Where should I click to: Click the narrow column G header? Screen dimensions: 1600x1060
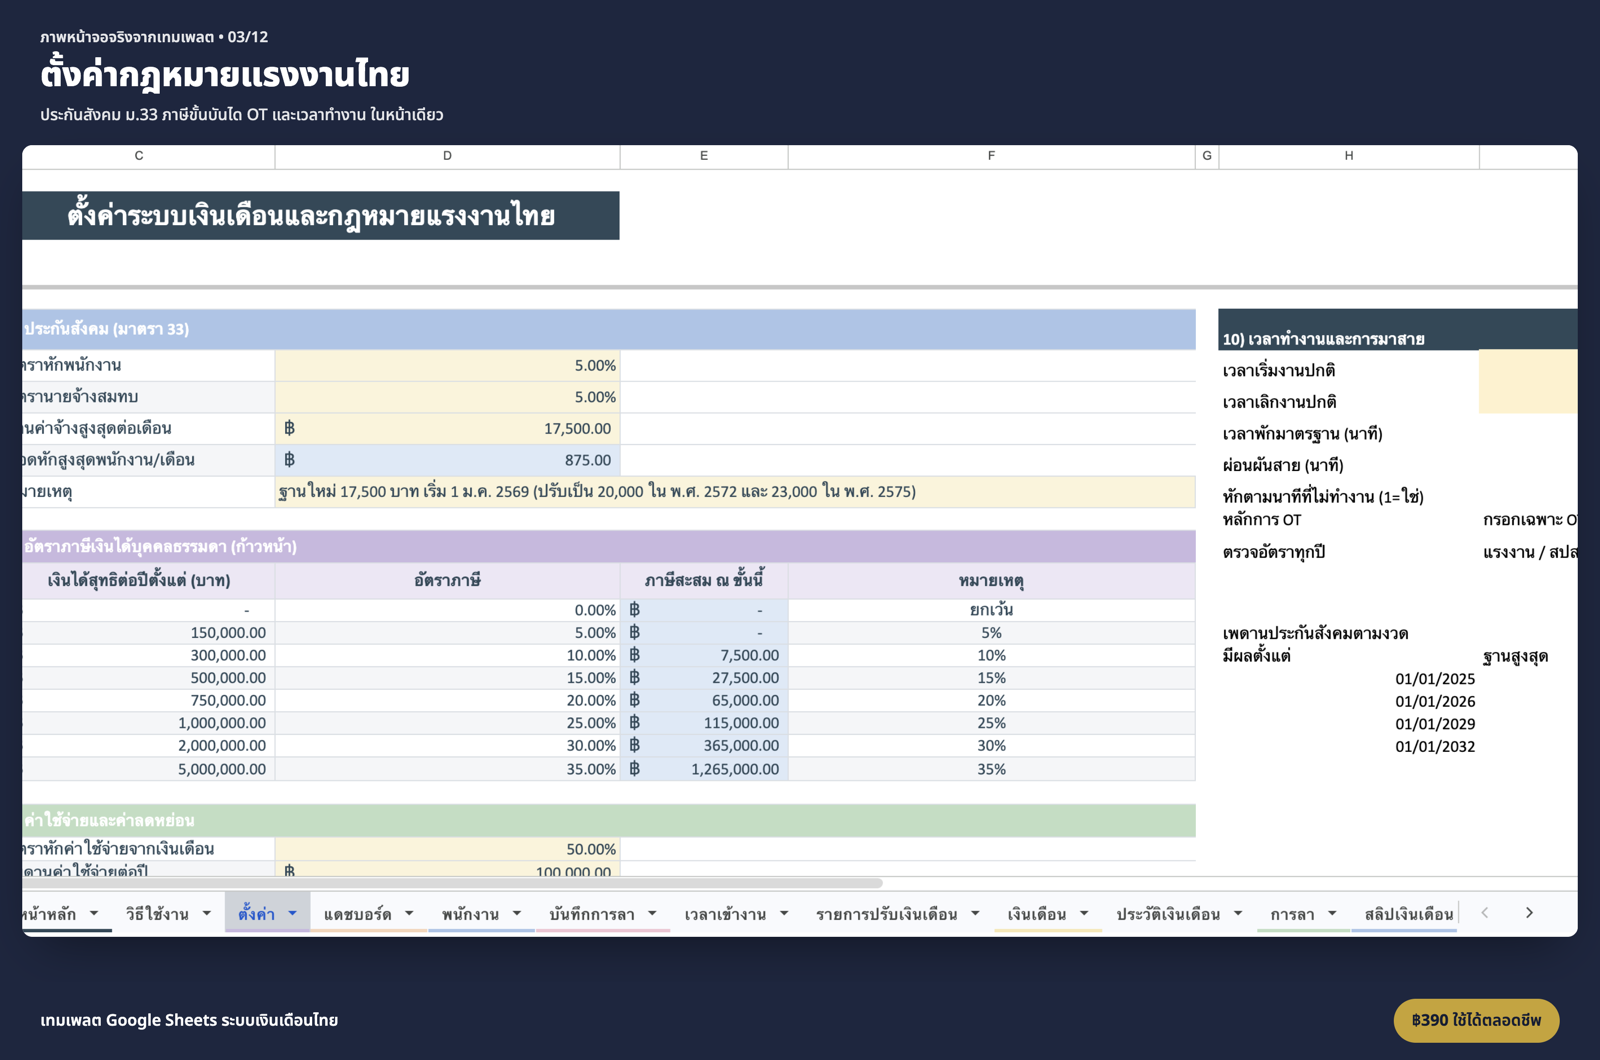pos(1207,156)
